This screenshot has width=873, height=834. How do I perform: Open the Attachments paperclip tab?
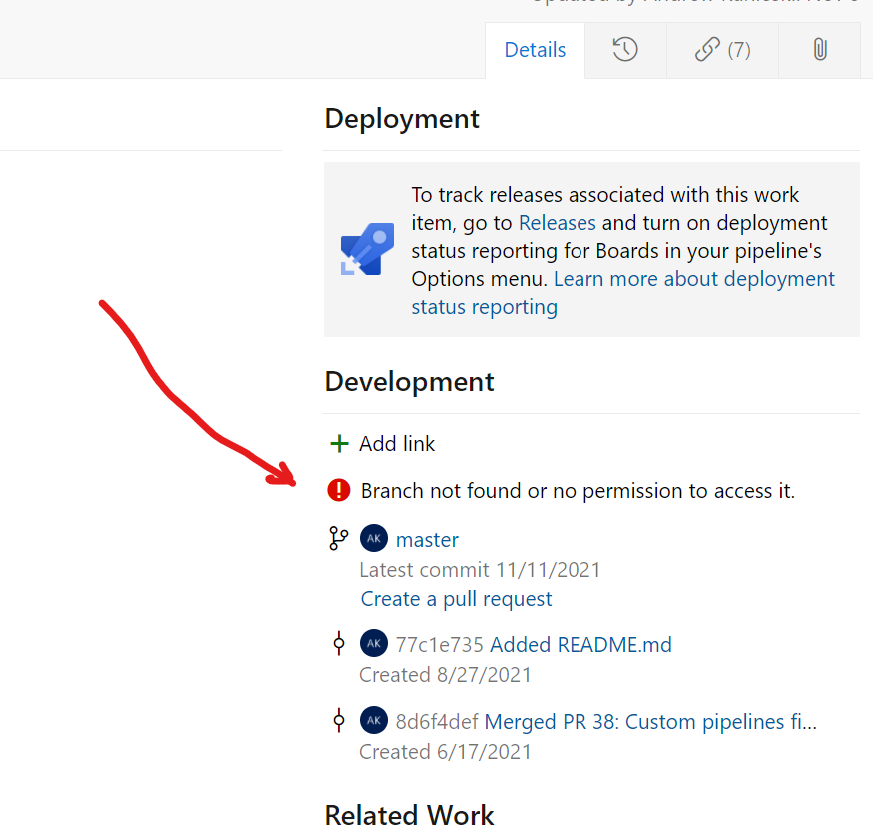819,50
